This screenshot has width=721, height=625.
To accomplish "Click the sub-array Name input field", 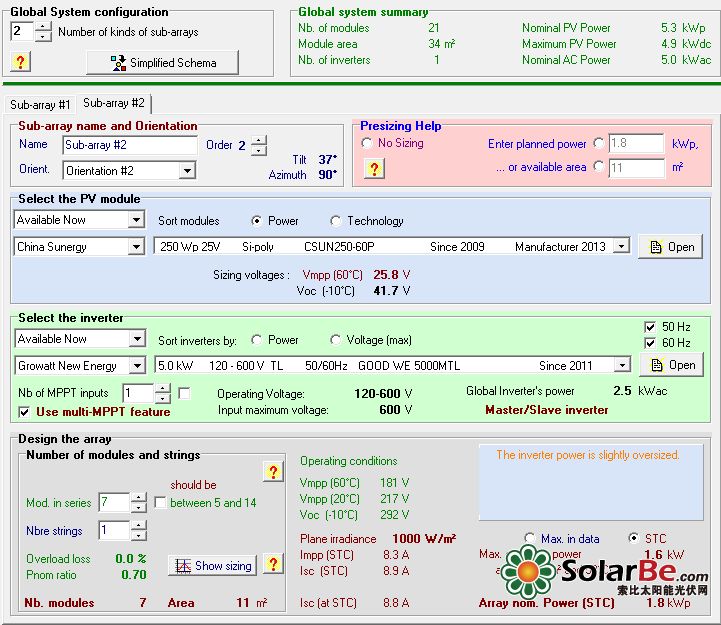I will [x=130, y=145].
